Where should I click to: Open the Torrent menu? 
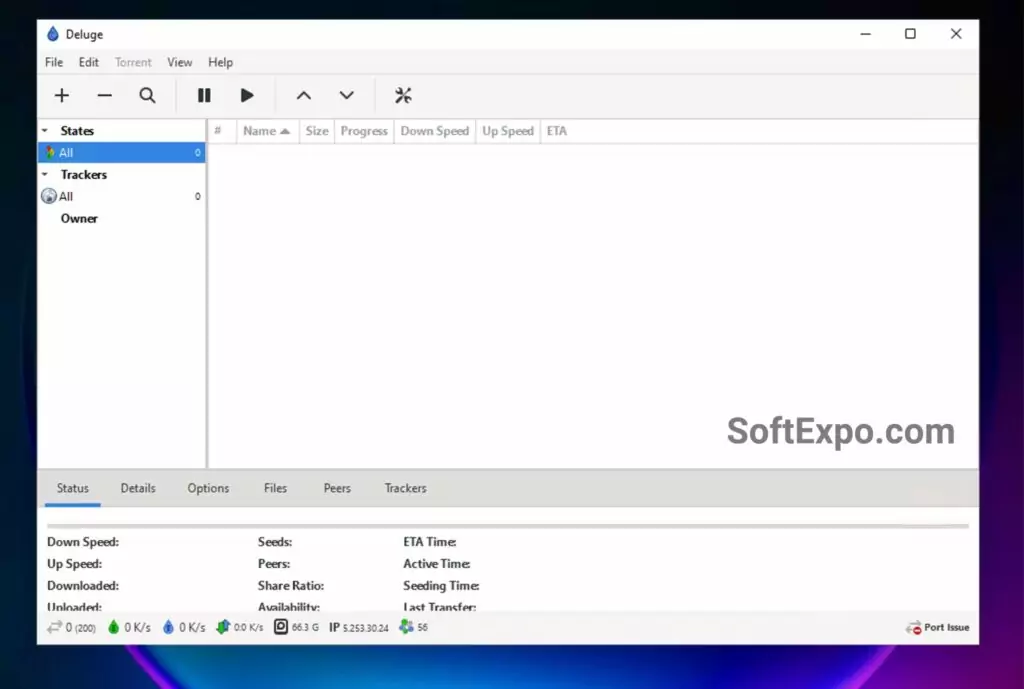(132, 62)
